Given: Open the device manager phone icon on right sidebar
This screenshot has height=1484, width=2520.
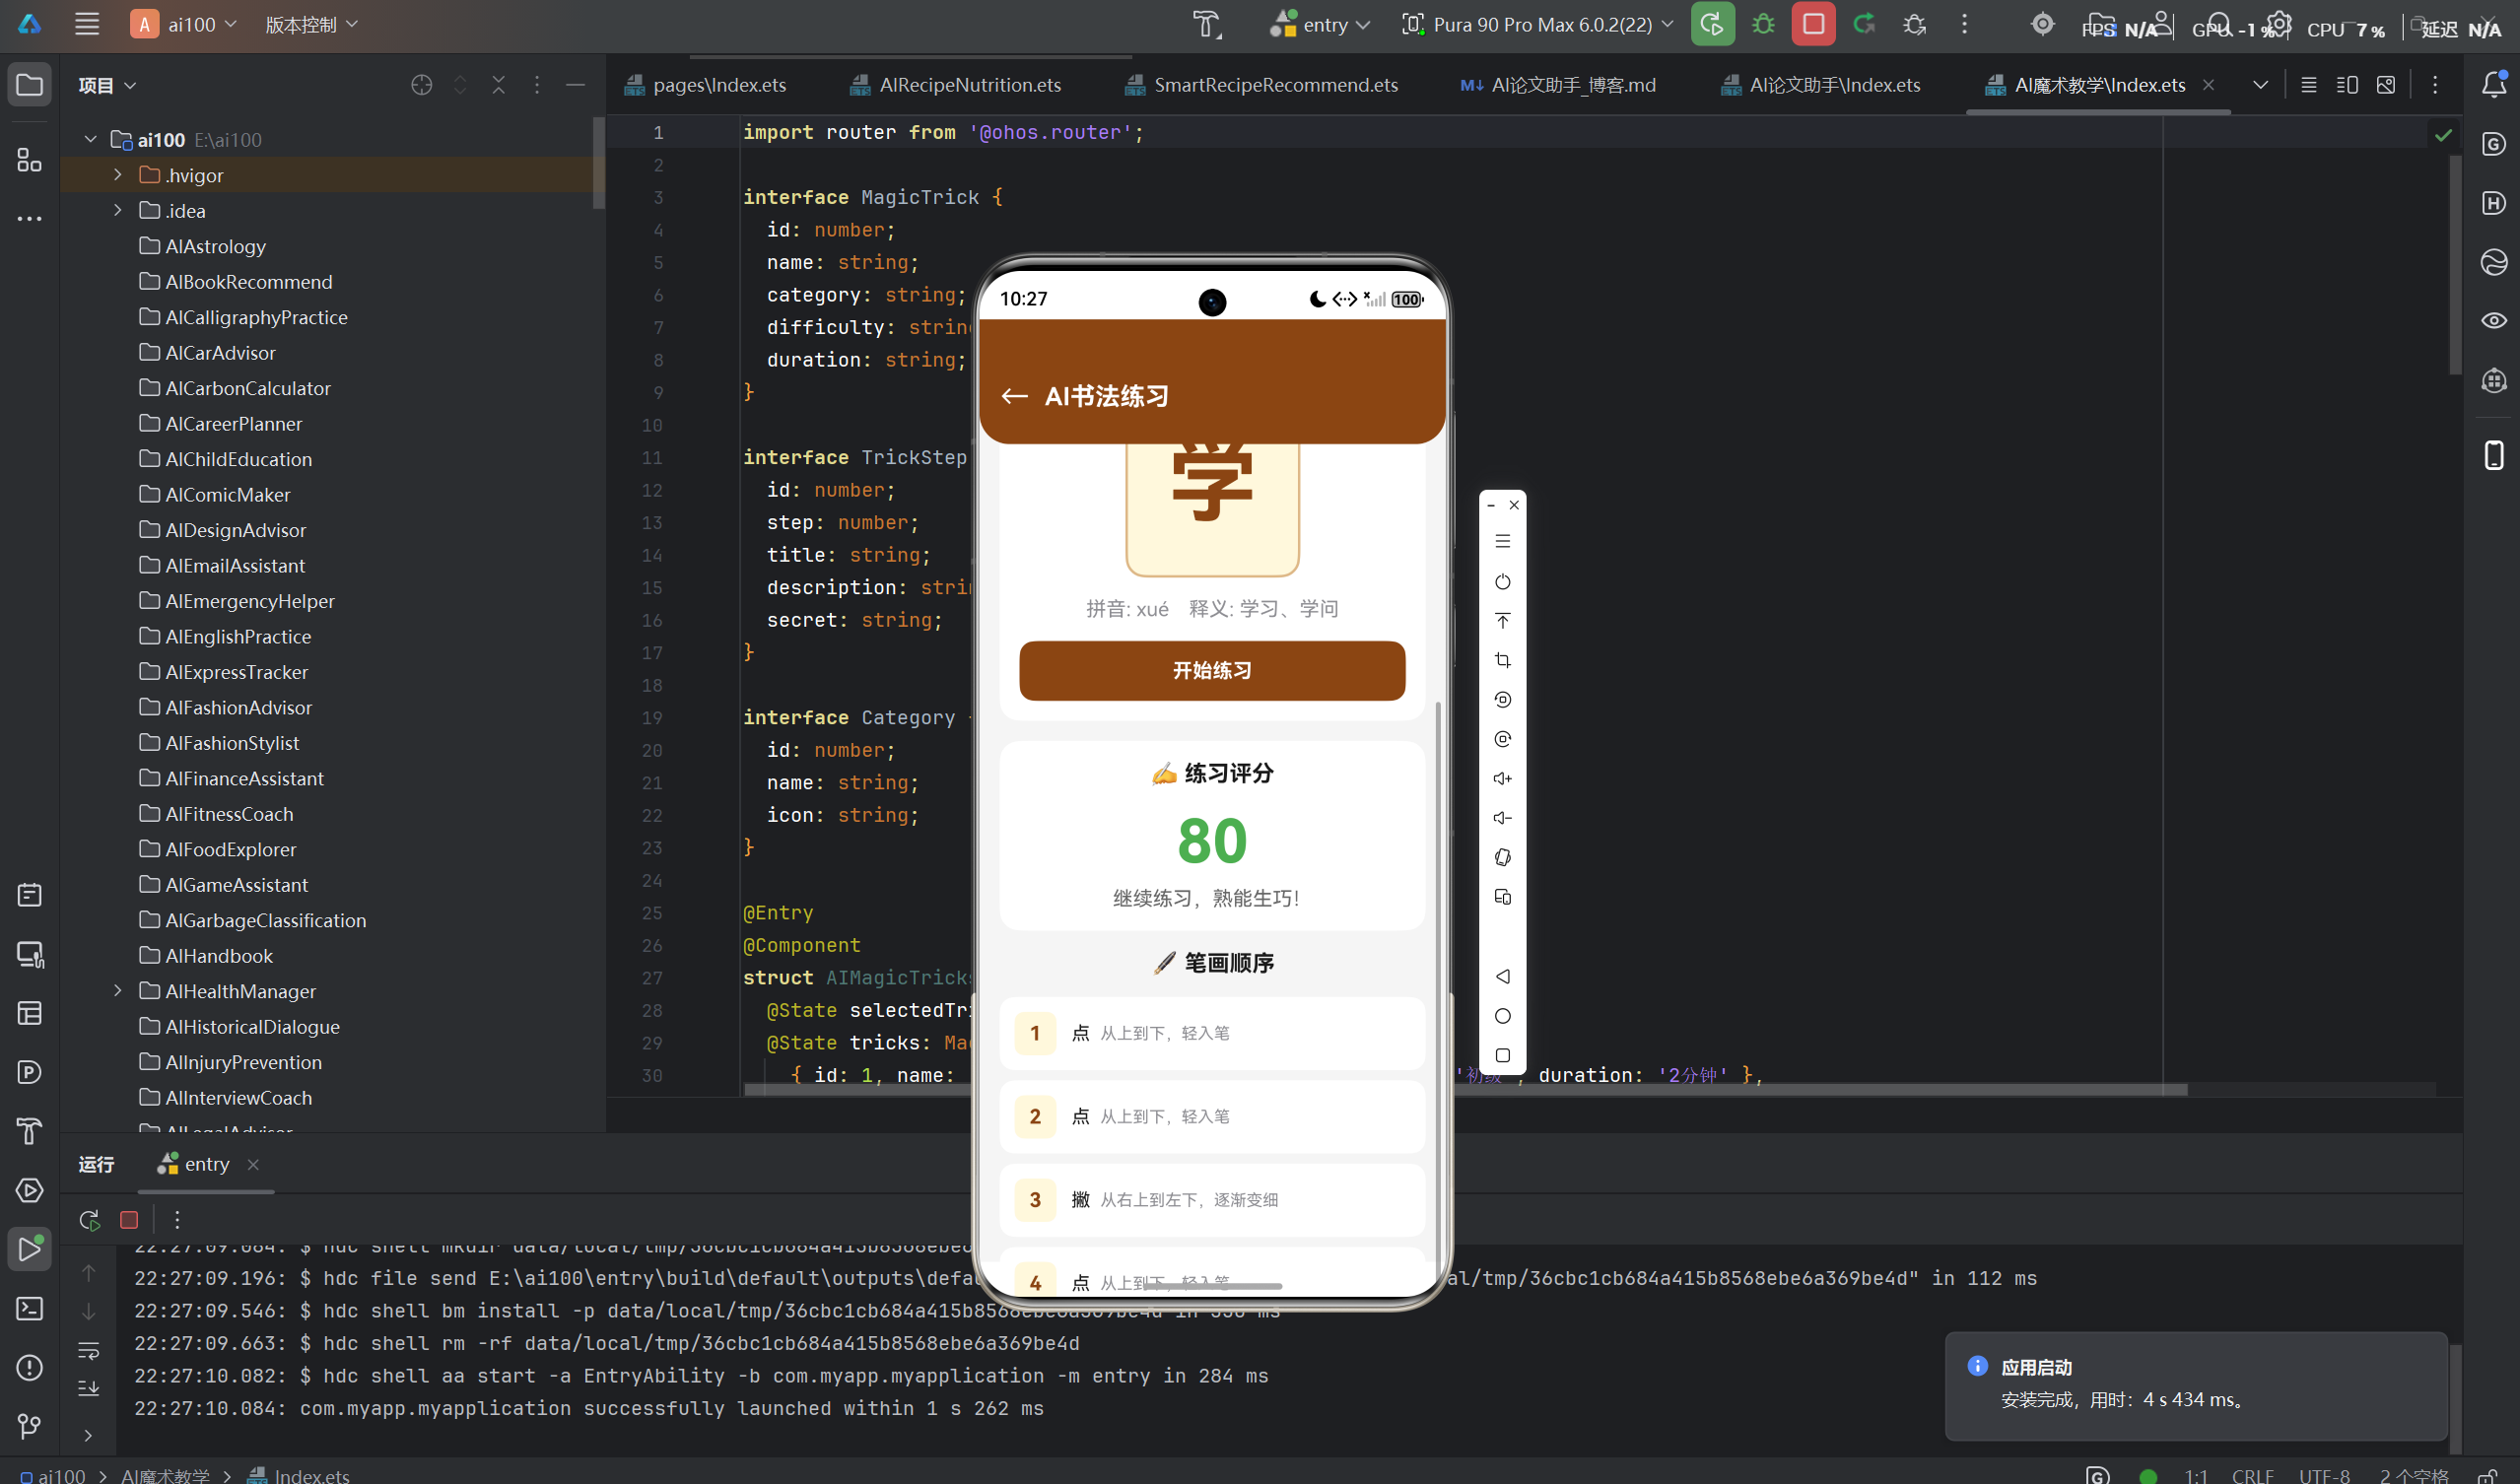Looking at the screenshot, I should tap(2494, 455).
